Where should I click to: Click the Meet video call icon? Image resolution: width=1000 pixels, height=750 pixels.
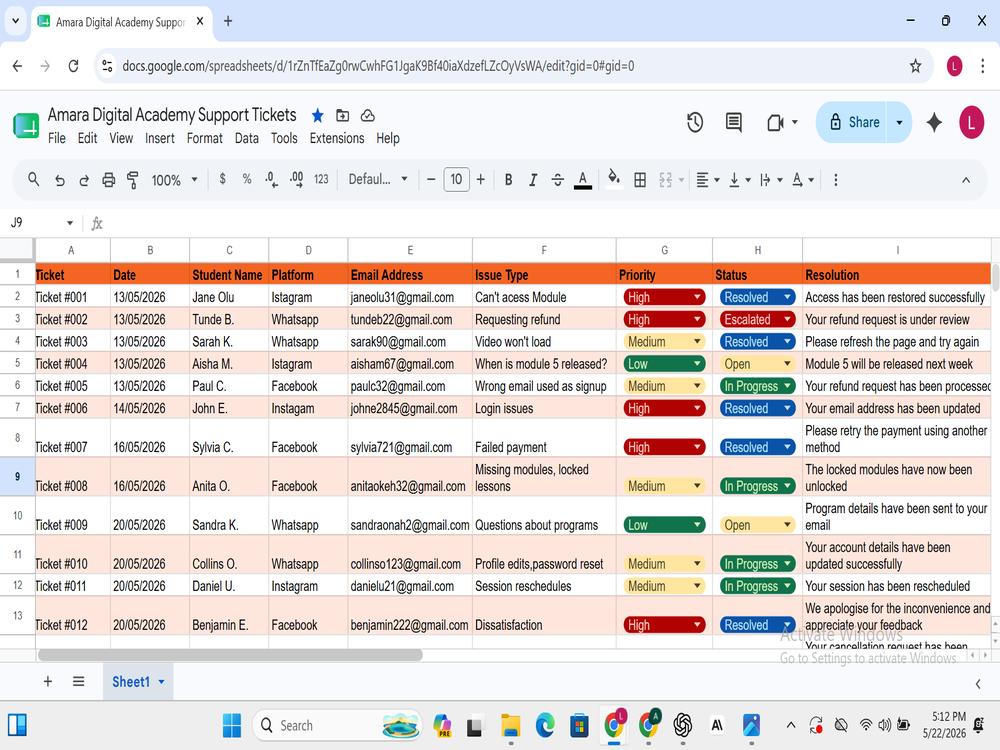pyautogui.click(x=775, y=122)
